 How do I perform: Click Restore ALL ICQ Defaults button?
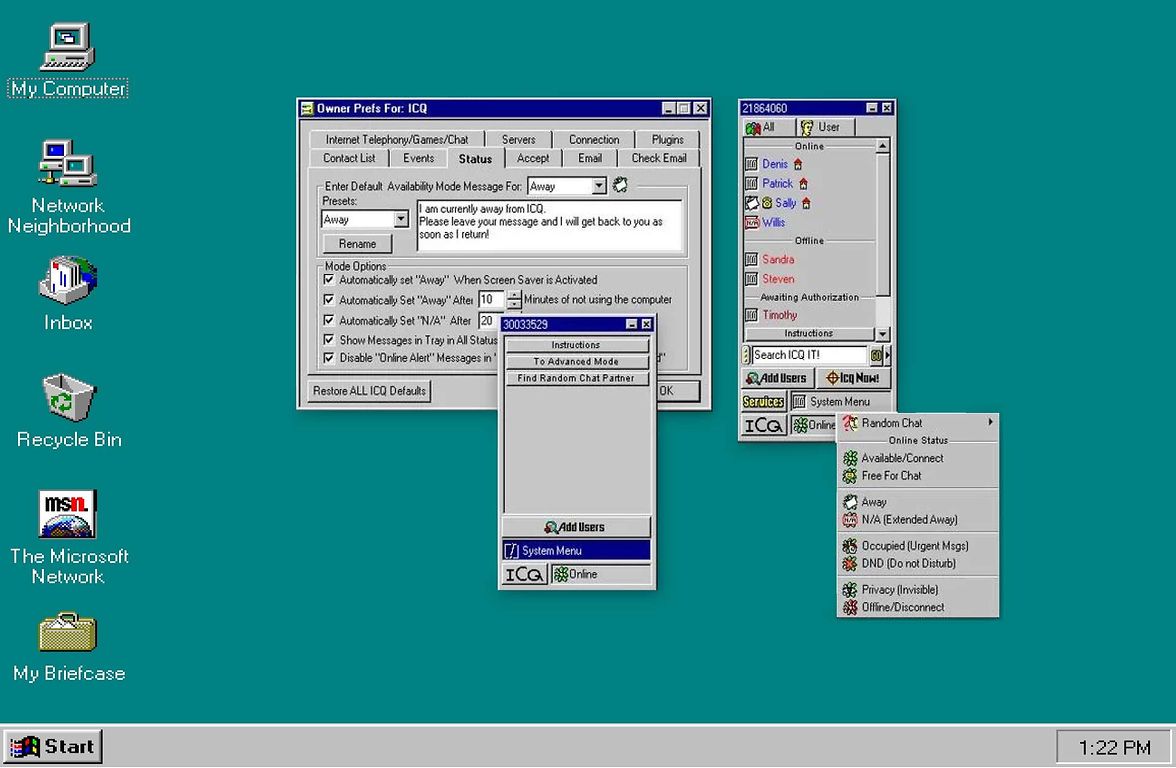coord(368,391)
